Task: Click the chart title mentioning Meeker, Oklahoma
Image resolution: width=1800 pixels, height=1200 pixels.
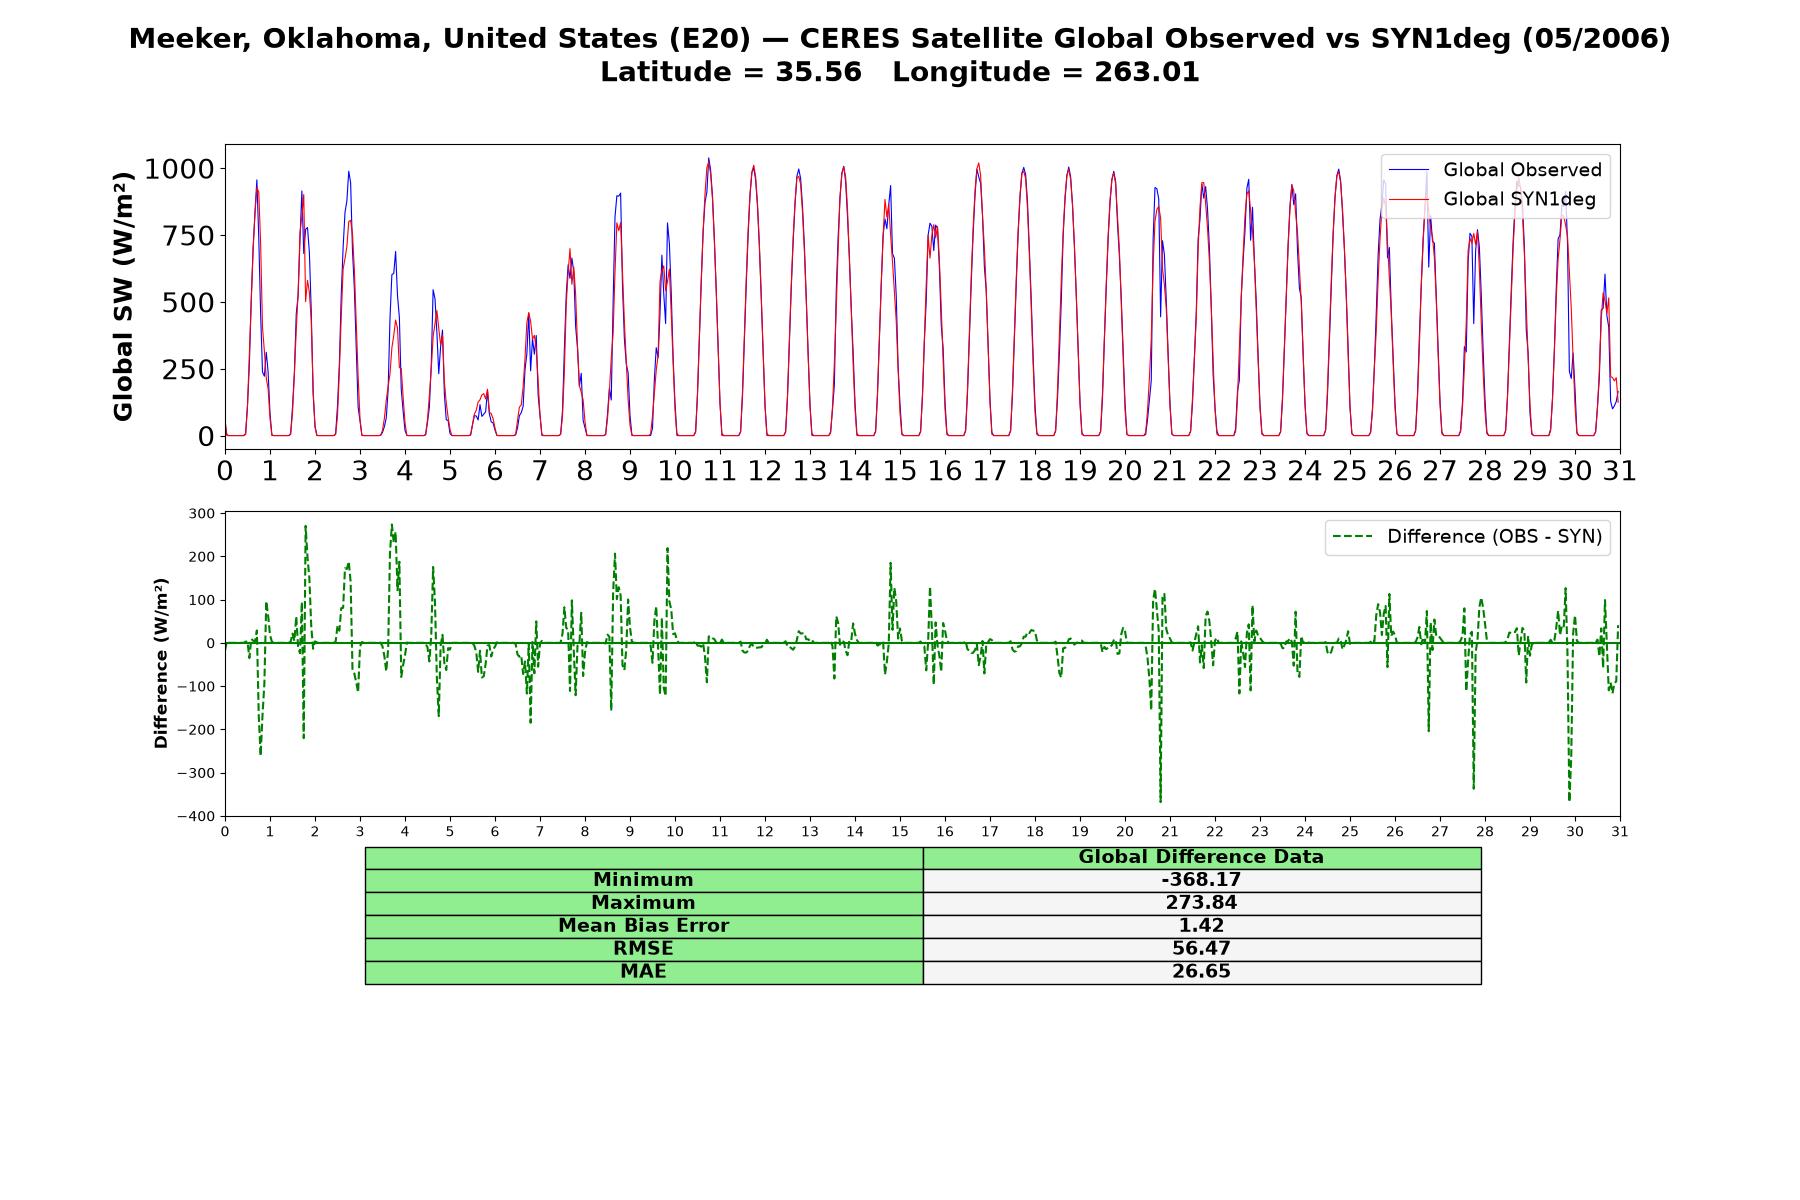Action: (x=900, y=39)
